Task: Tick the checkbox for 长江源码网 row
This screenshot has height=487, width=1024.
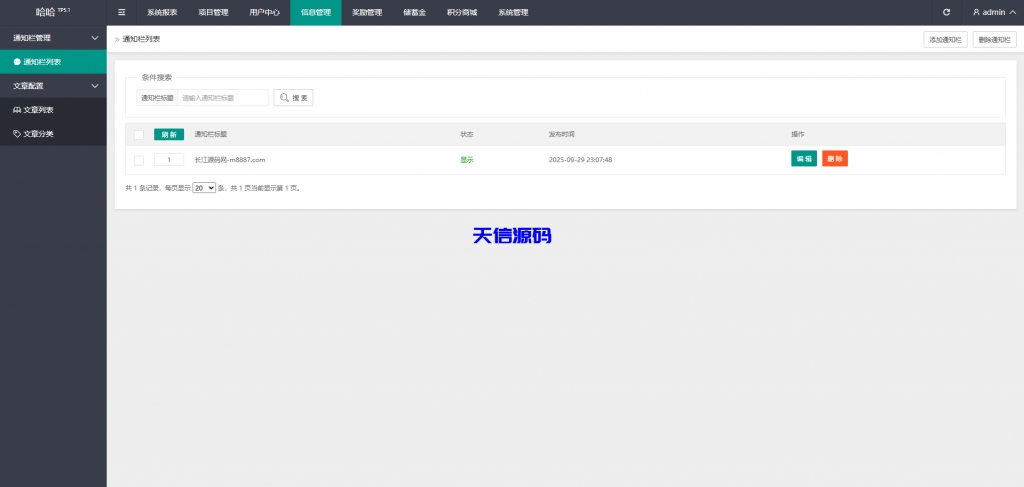Action: coord(139,160)
